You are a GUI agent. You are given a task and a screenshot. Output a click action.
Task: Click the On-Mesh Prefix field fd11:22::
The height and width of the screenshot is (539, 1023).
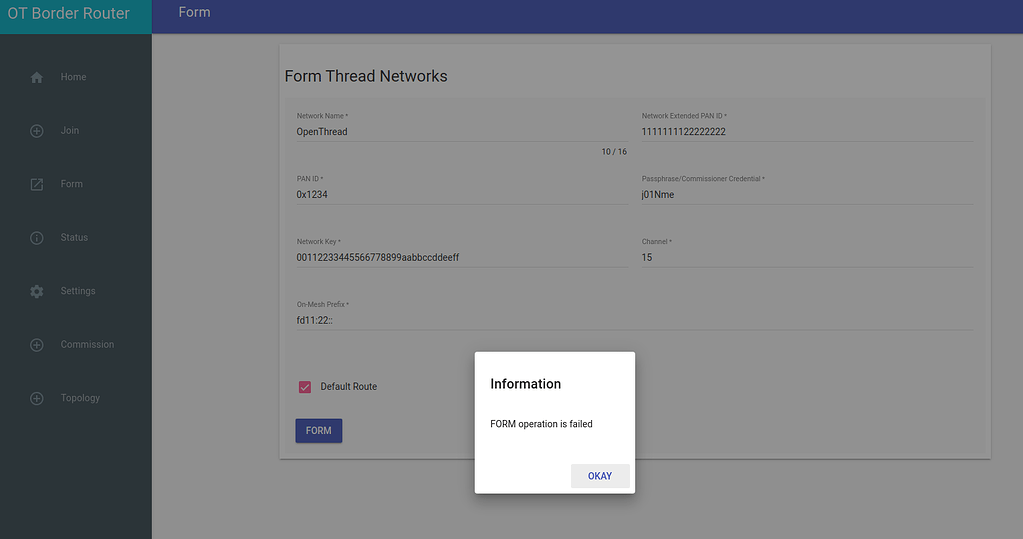pyautogui.click(x=635, y=320)
